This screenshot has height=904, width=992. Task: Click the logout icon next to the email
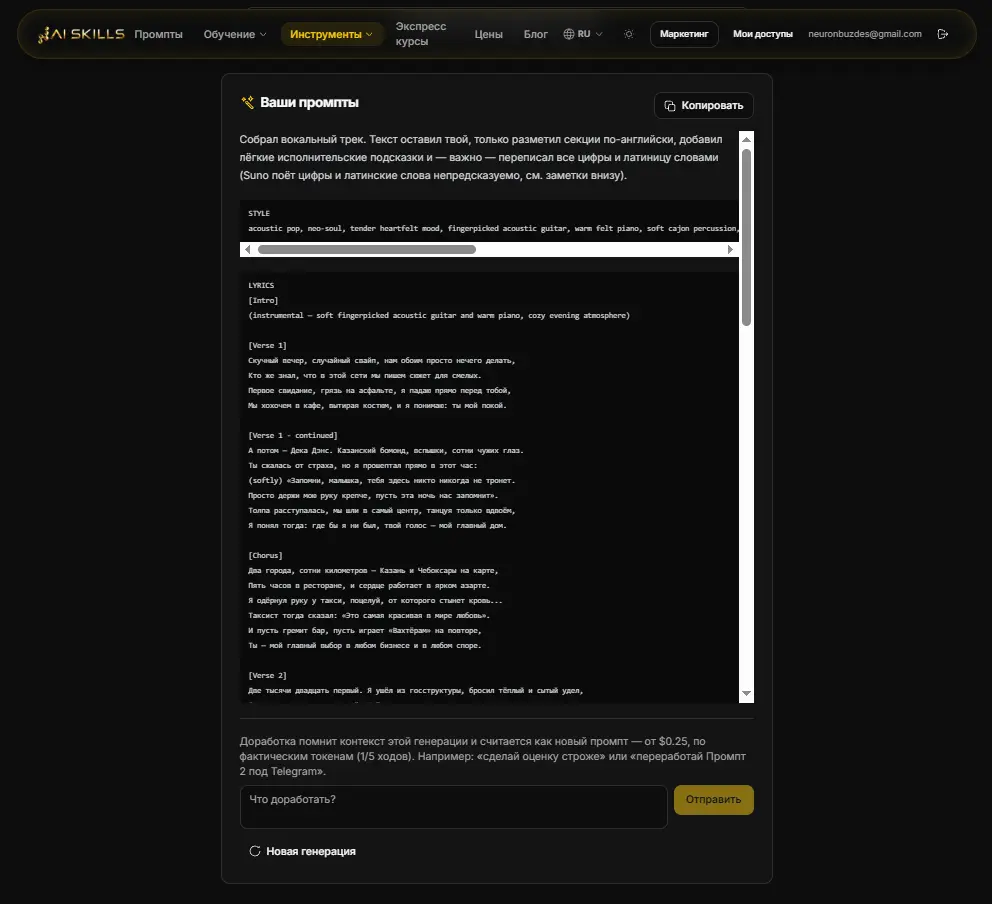pos(943,34)
